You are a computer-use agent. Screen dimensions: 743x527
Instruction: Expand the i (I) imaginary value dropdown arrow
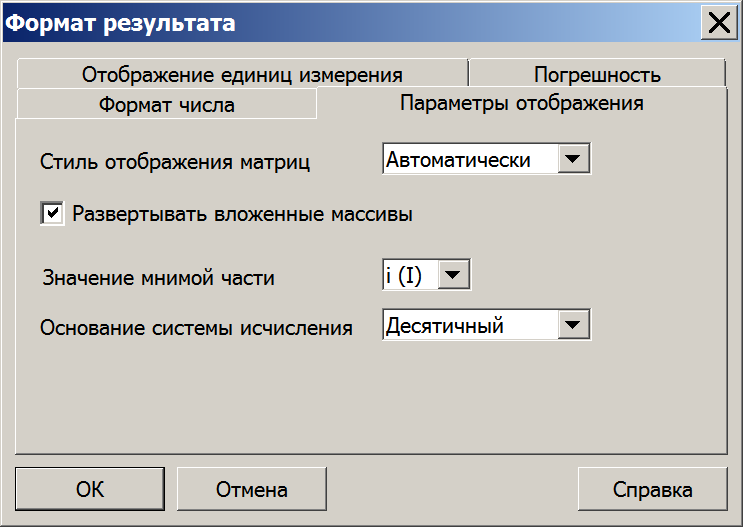tap(453, 274)
